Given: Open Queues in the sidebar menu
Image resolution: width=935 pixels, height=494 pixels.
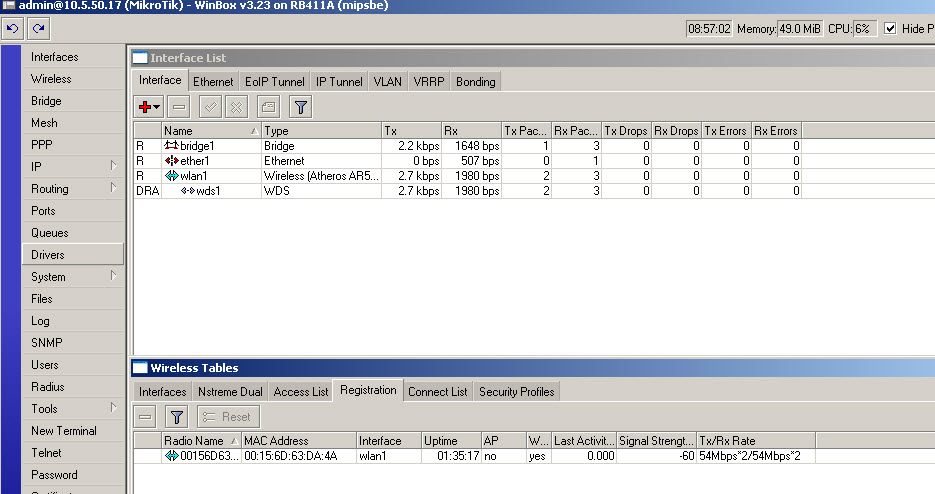Looking at the screenshot, I should point(73,233).
